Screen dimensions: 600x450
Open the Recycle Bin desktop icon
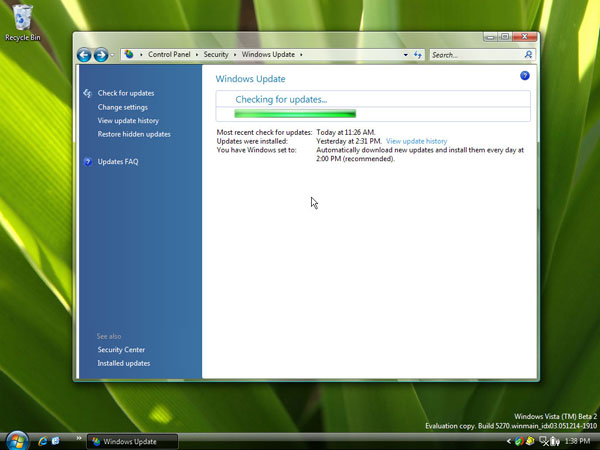pyautogui.click(x=23, y=22)
